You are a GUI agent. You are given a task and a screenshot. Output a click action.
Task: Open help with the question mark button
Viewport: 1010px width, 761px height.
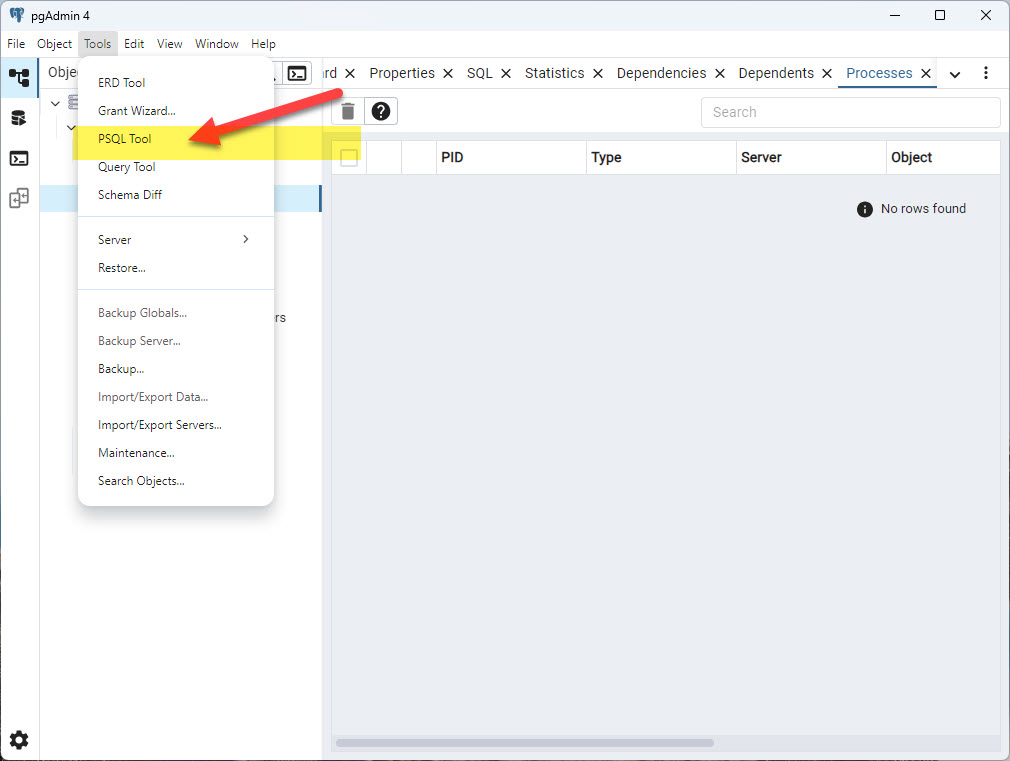[381, 111]
